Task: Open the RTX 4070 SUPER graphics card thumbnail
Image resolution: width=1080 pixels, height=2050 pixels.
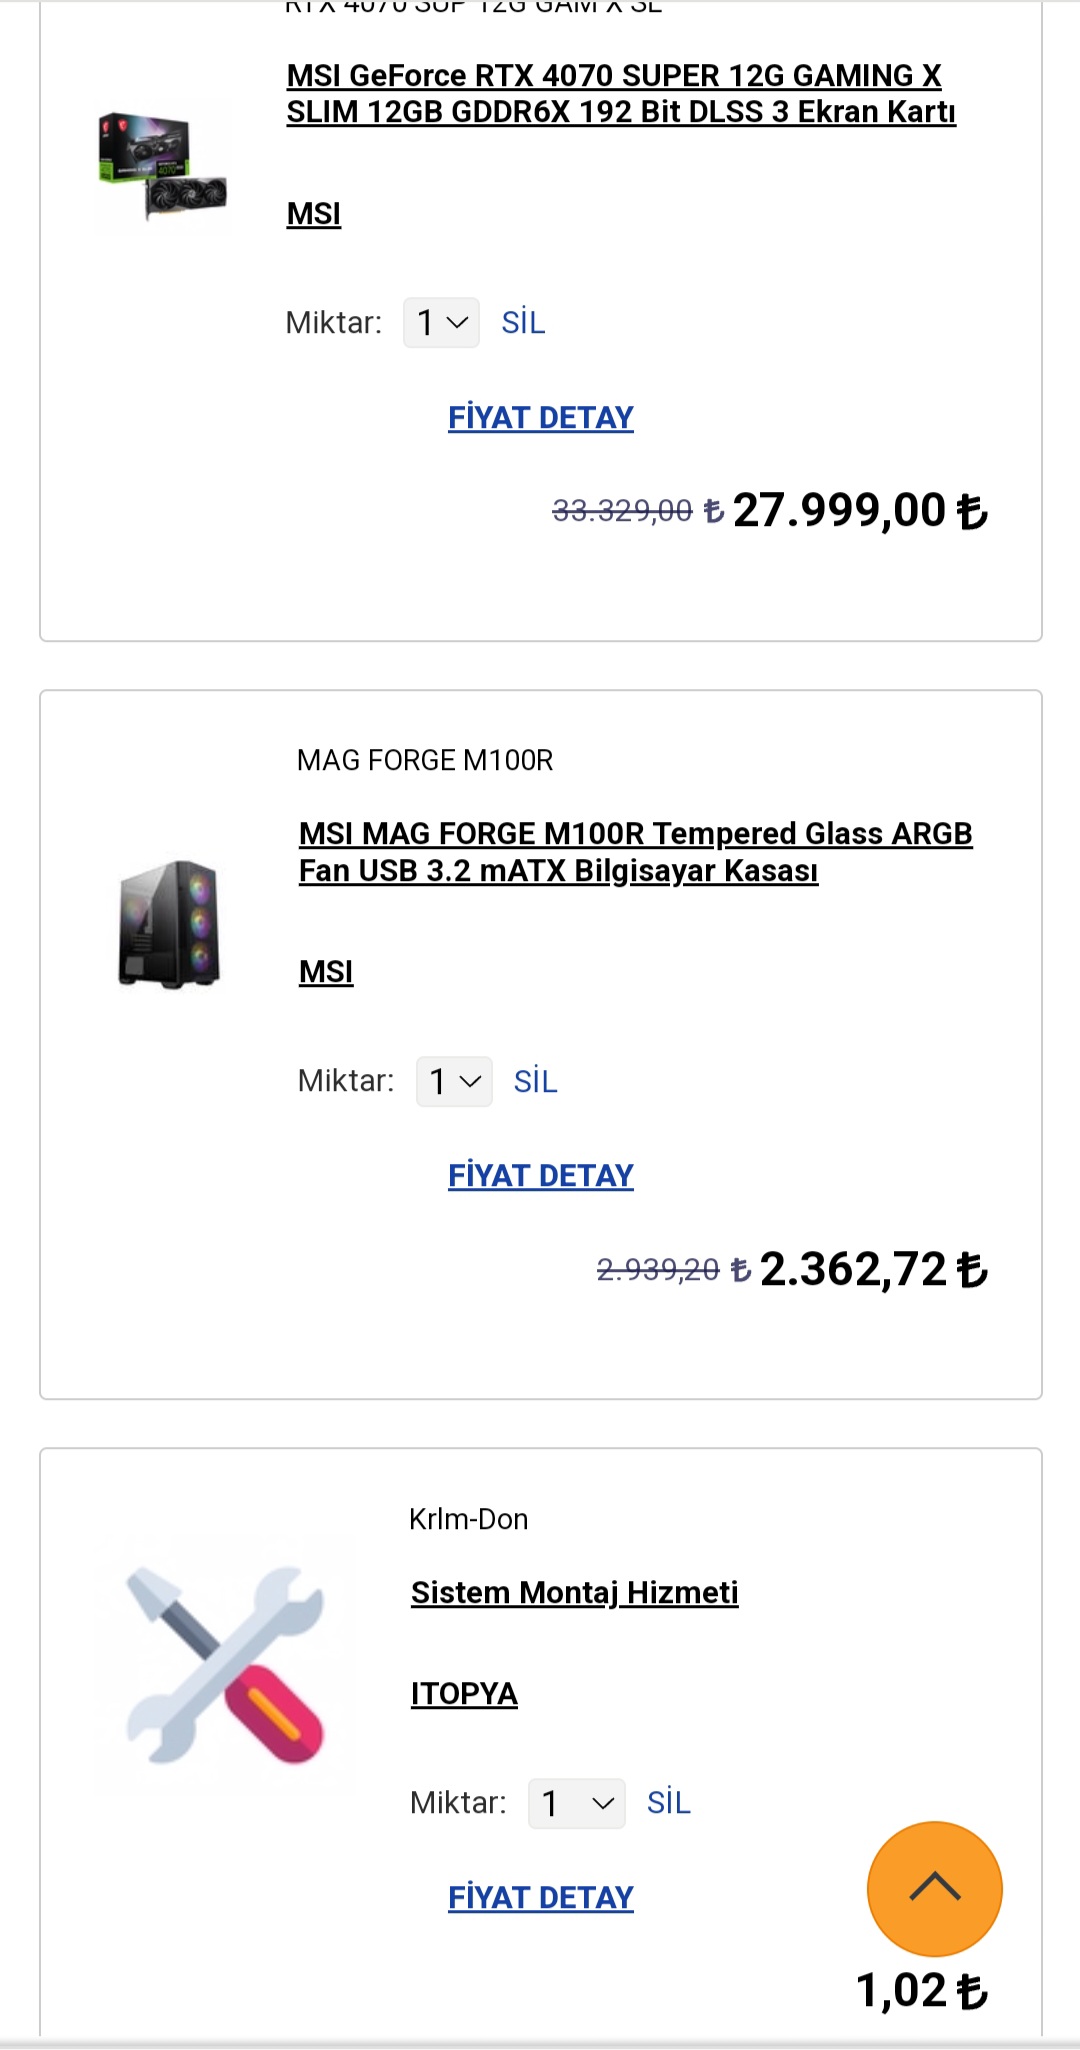Action: pyautogui.click(x=163, y=168)
